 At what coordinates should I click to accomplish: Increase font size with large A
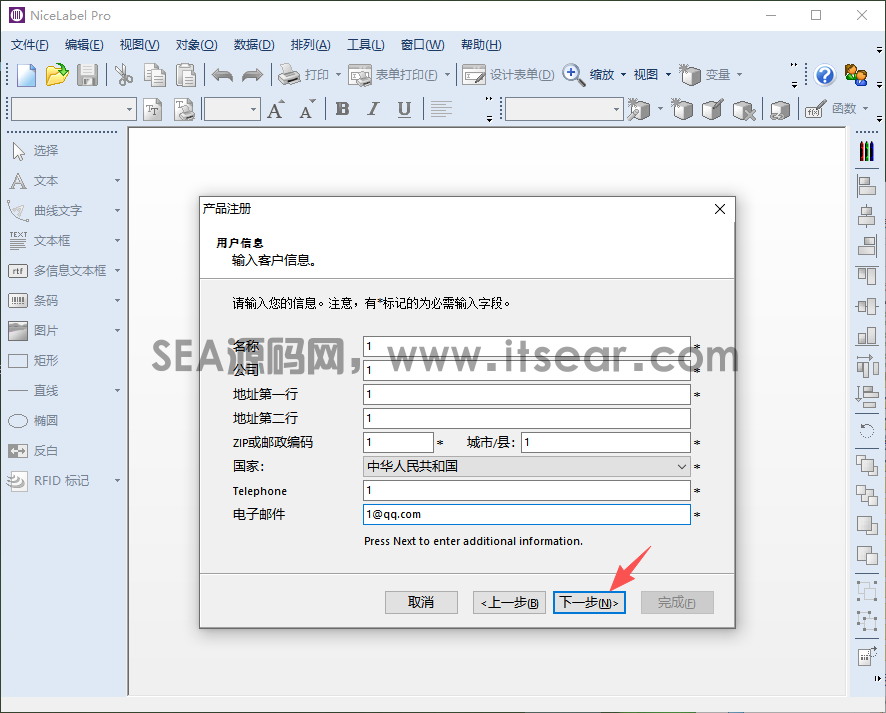click(276, 109)
